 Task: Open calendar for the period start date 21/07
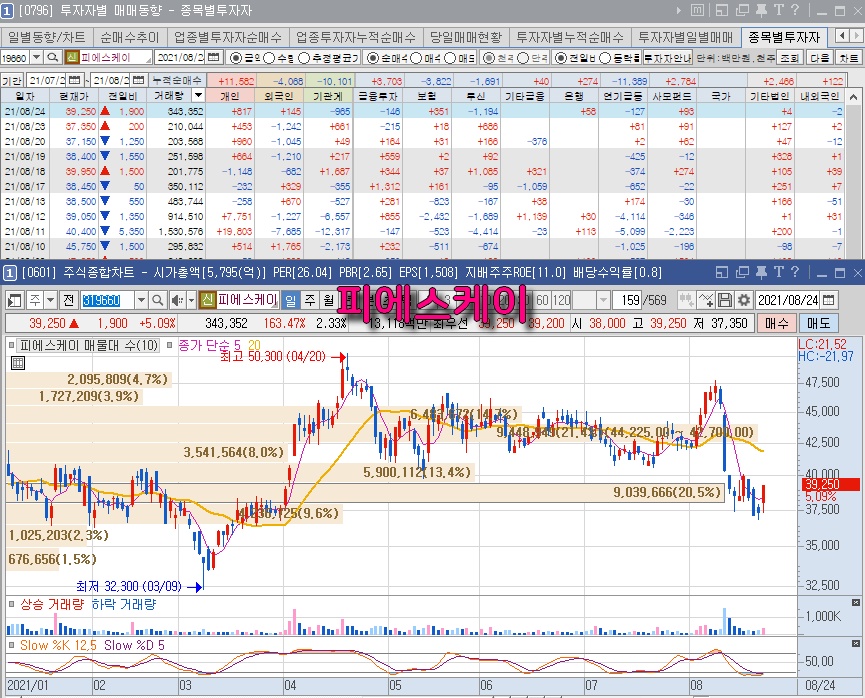[75, 81]
